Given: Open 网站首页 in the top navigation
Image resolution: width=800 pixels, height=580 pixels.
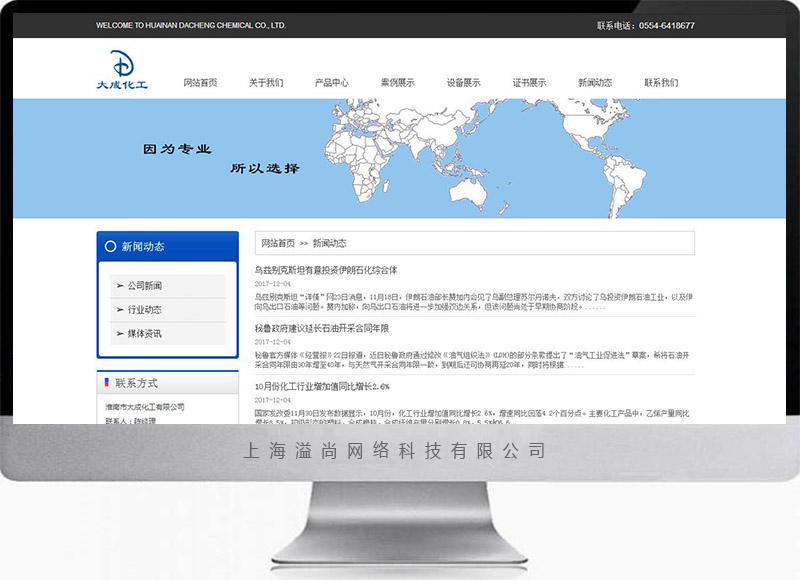Looking at the screenshot, I should (x=200, y=83).
